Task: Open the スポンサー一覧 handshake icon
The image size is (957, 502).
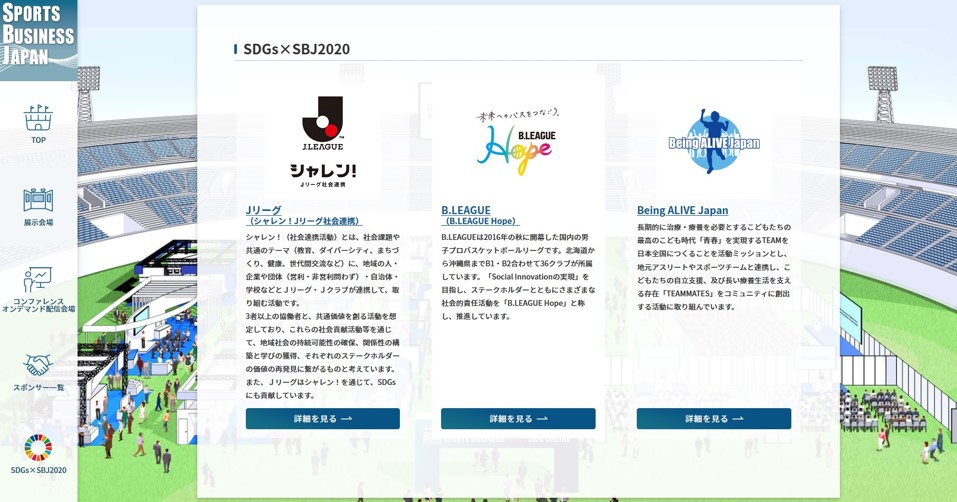Action: pyautogui.click(x=38, y=365)
